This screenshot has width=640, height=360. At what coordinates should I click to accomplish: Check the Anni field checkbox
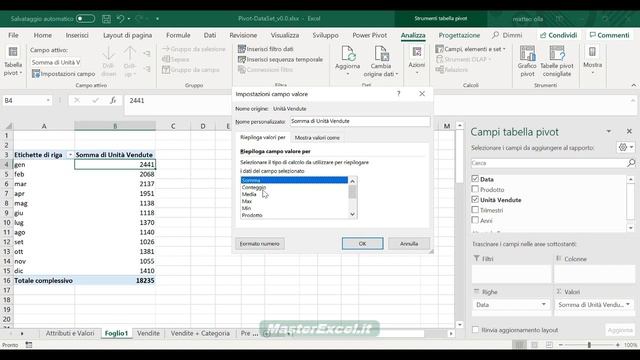475,220
